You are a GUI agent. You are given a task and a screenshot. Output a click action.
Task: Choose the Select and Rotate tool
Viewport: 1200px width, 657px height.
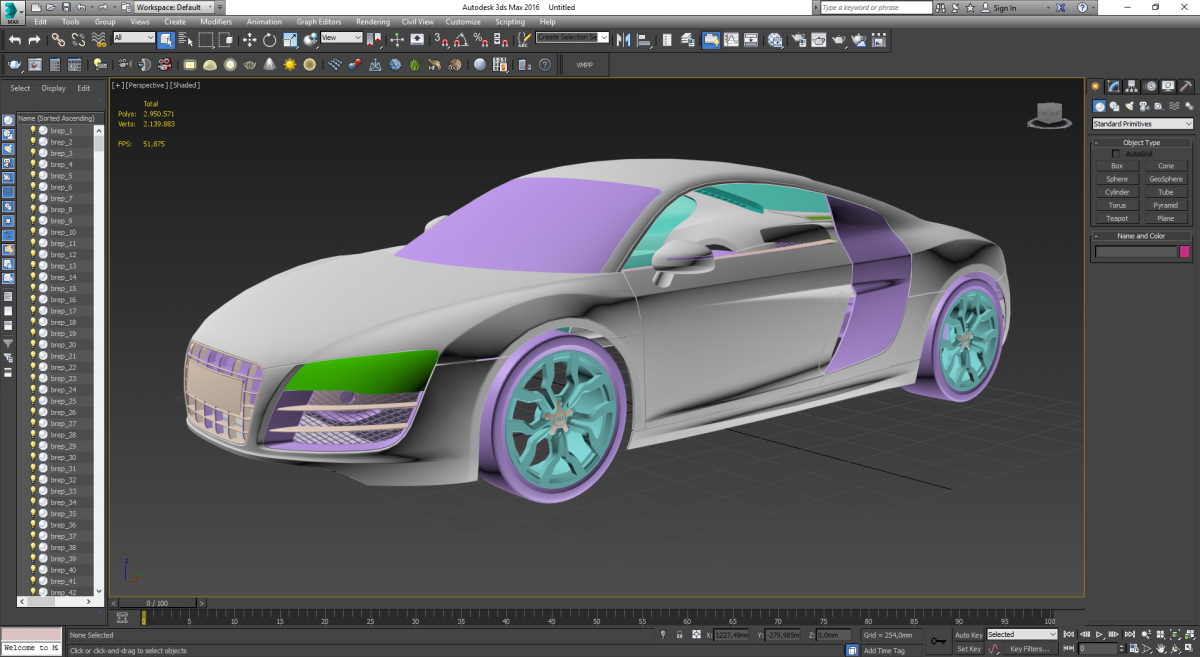(270, 40)
